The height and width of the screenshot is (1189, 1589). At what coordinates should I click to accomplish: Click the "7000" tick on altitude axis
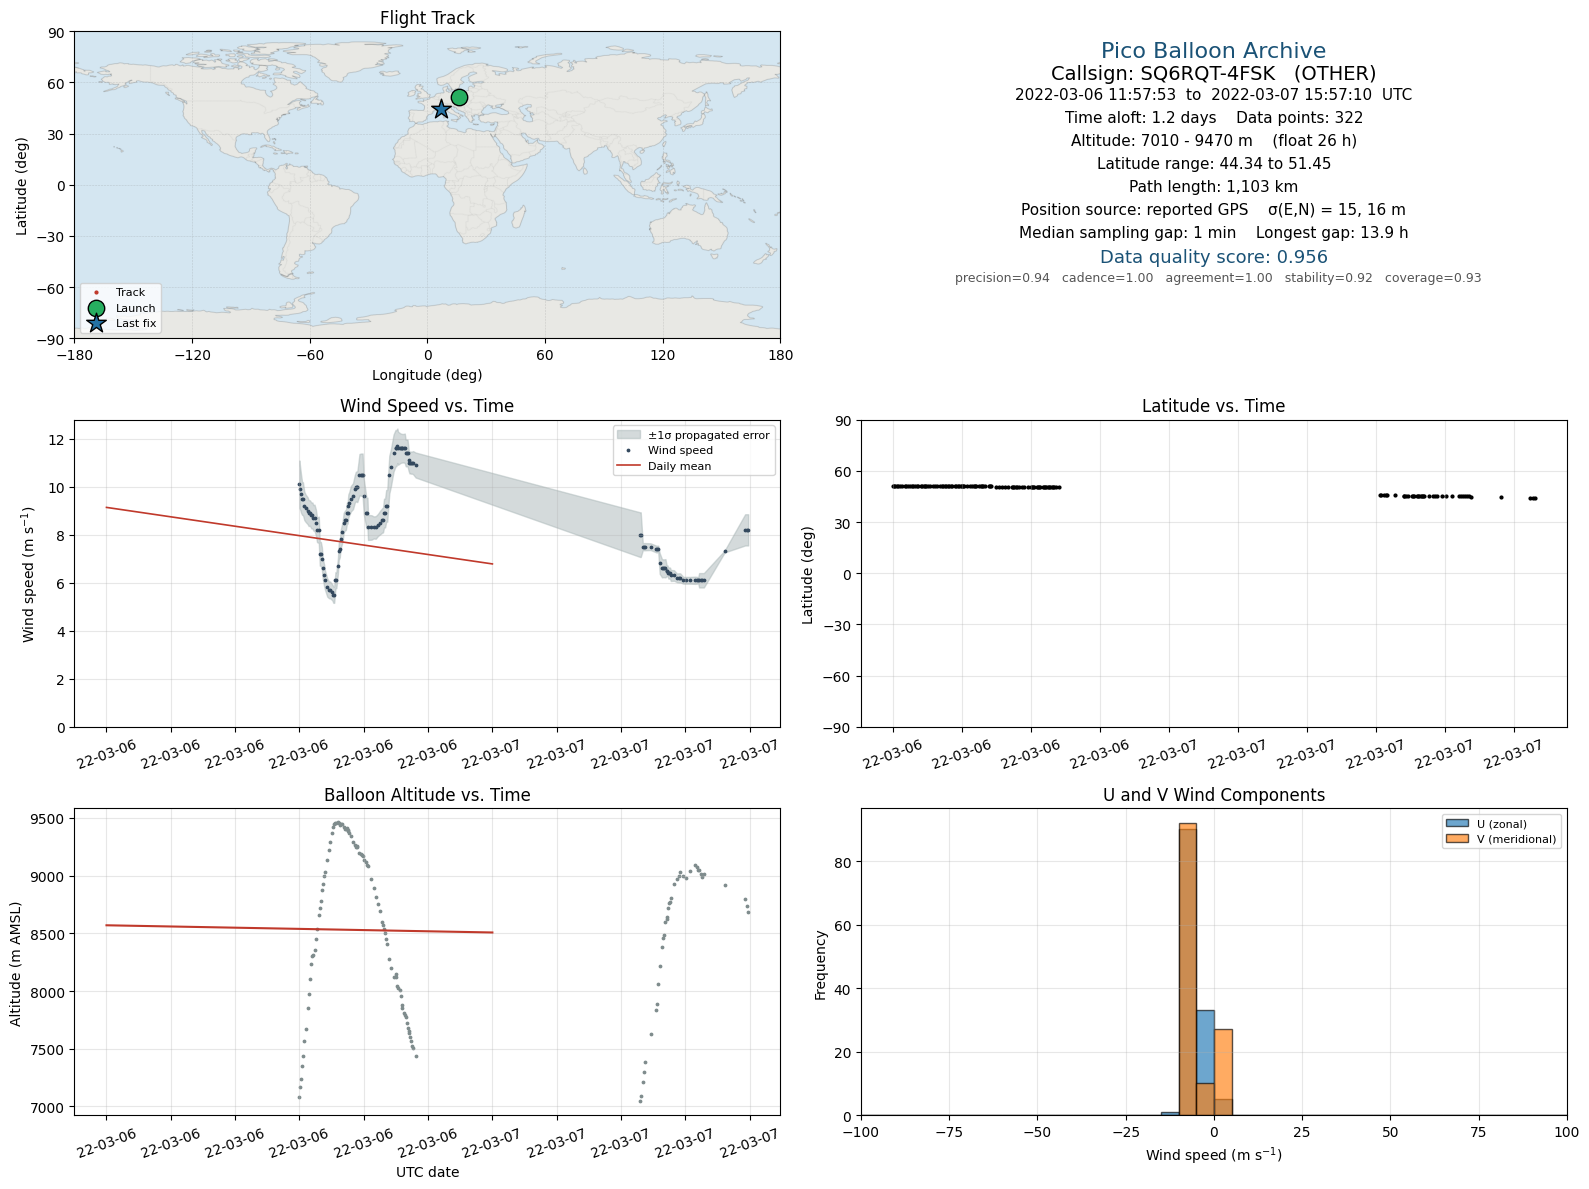(x=49, y=1108)
